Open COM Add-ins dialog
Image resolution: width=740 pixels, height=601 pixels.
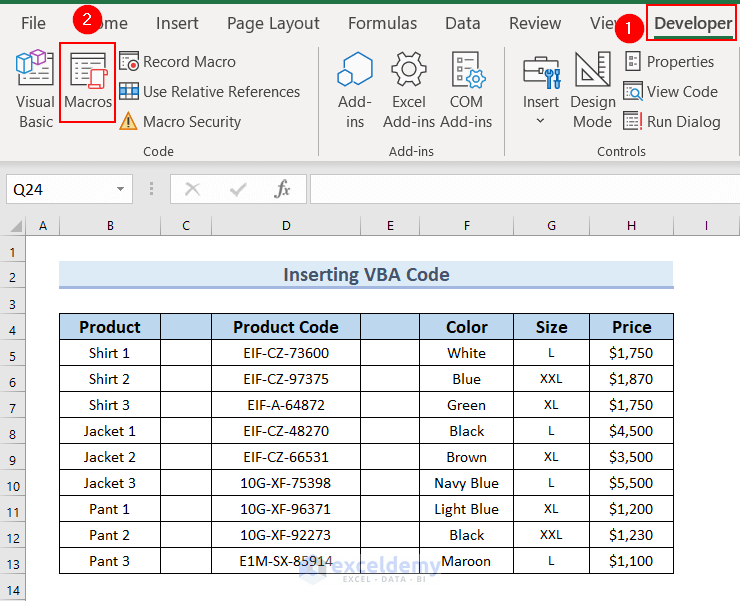[466, 90]
